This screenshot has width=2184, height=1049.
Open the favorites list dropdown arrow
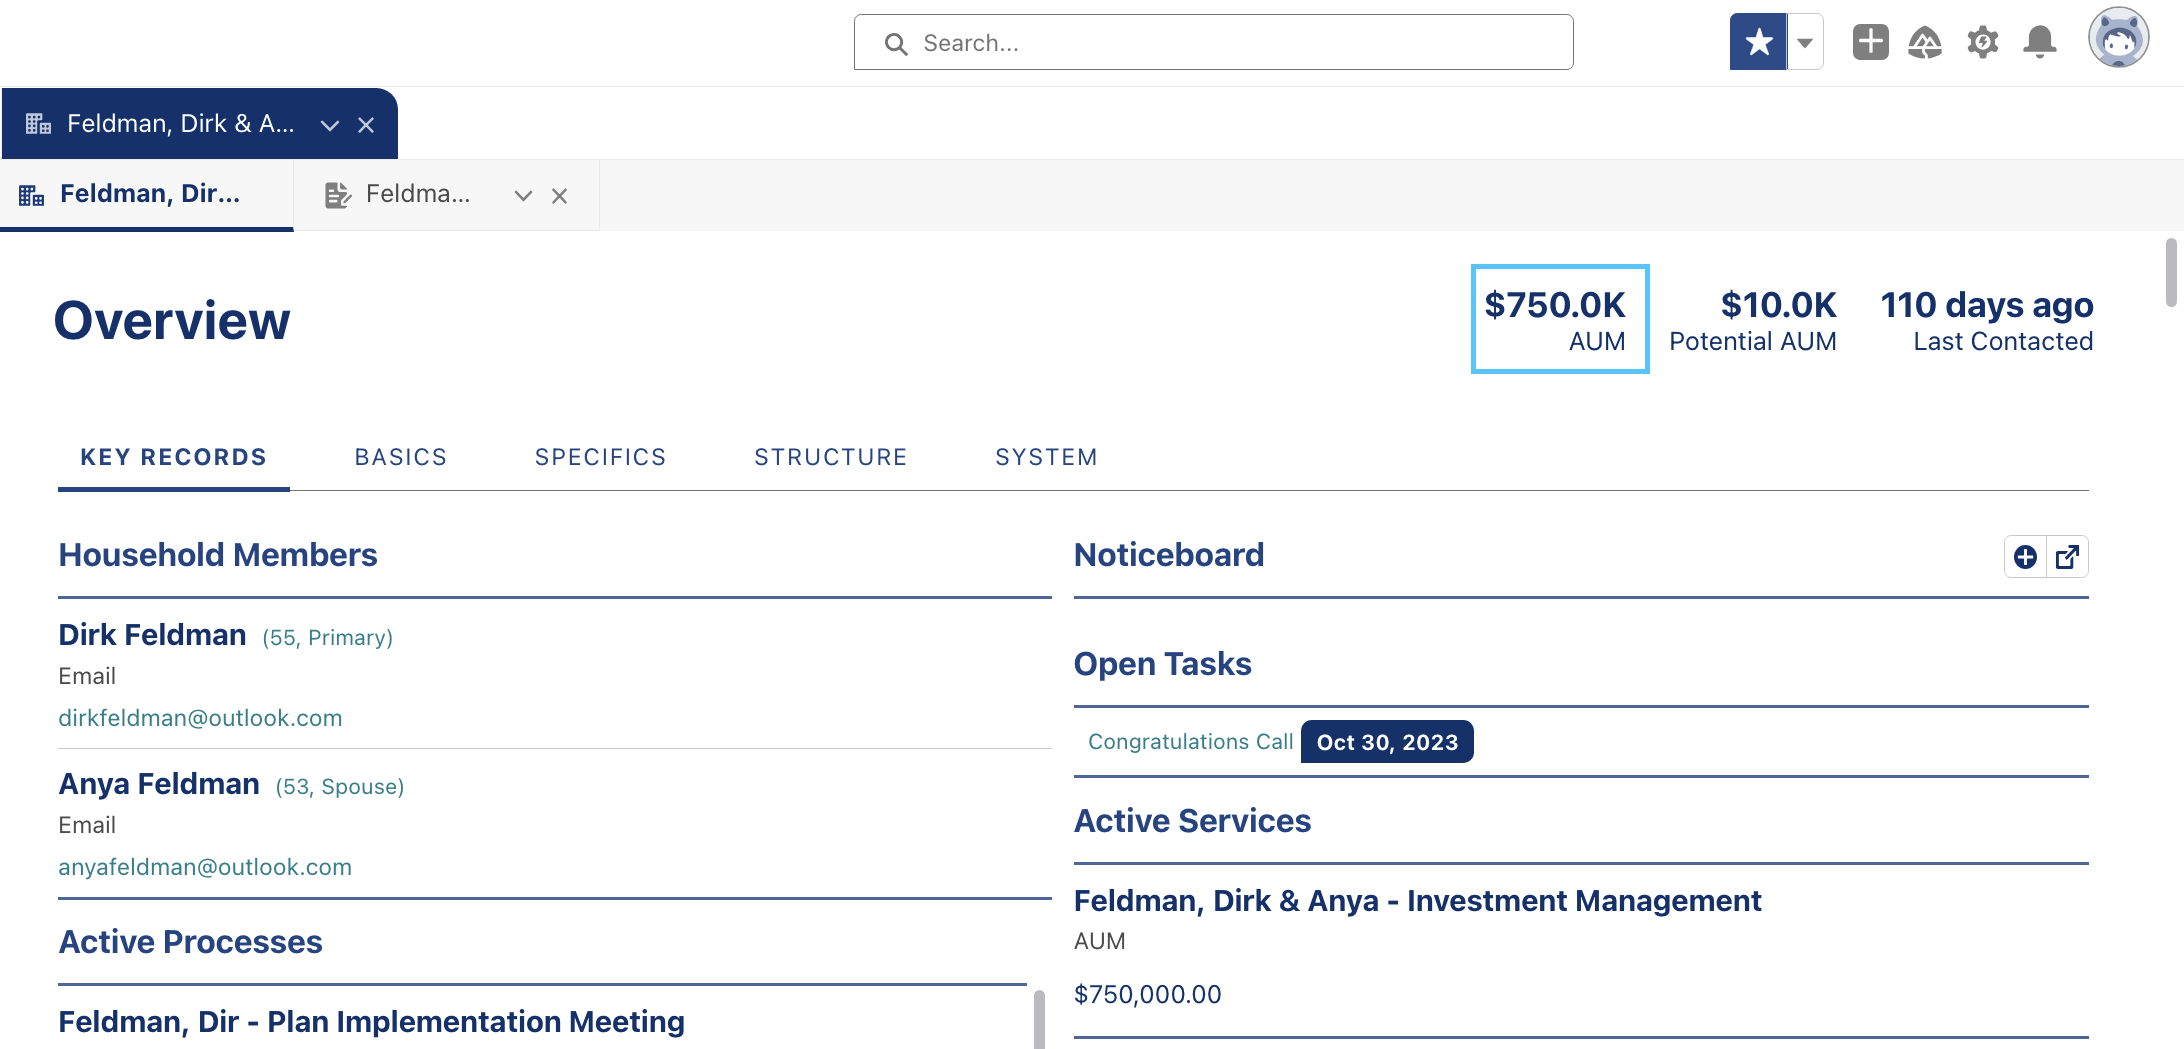pos(1805,42)
